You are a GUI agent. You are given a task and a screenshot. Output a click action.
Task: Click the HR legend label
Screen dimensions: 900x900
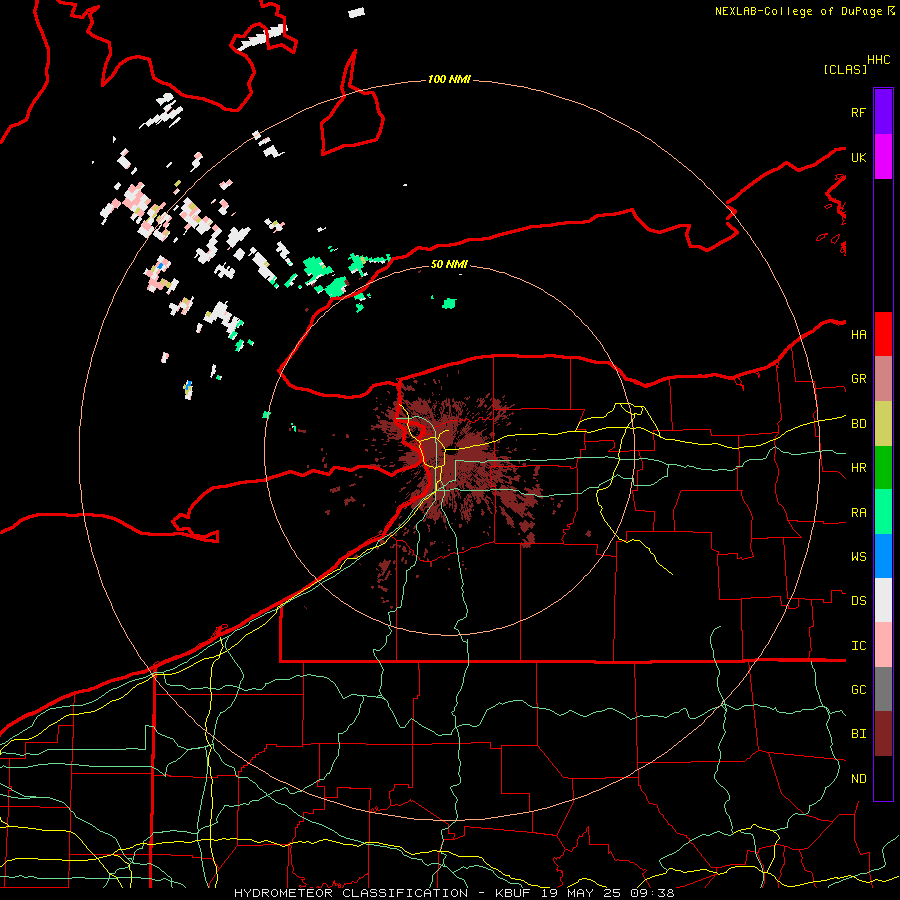pyautogui.click(x=858, y=468)
